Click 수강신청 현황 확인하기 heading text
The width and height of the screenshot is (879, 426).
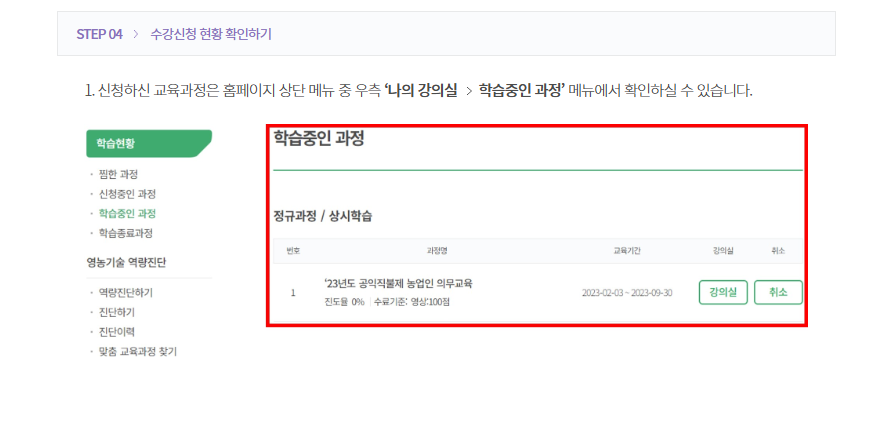211,34
